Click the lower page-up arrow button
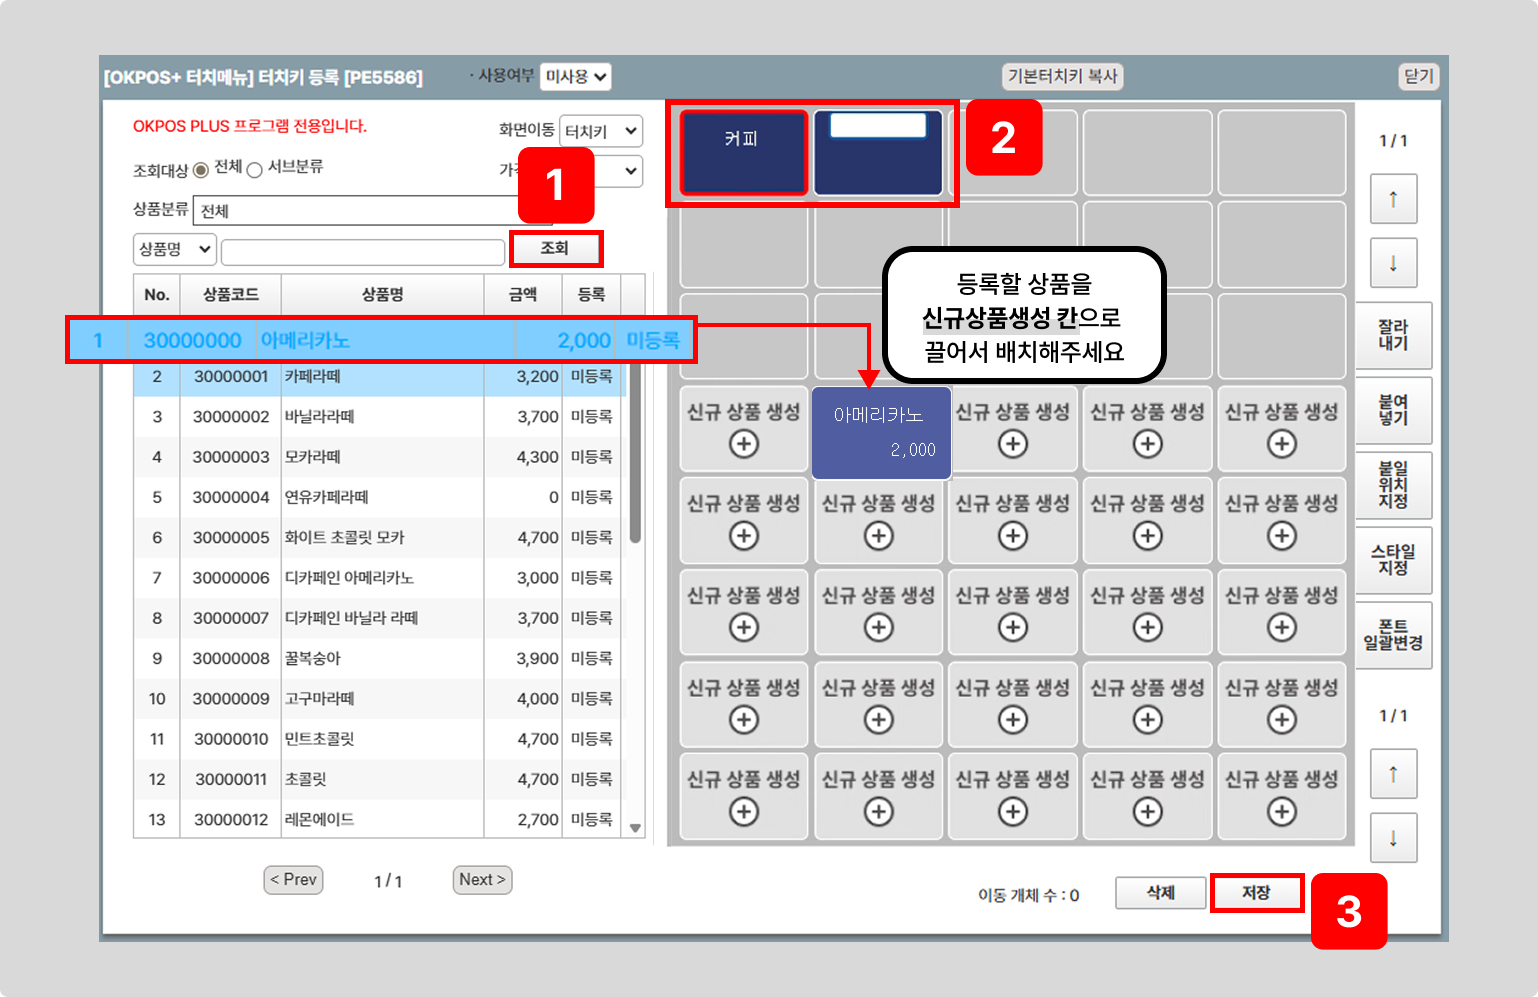Image resolution: width=1538 pixels, height=997 pixels. [x=1393, y=774]
